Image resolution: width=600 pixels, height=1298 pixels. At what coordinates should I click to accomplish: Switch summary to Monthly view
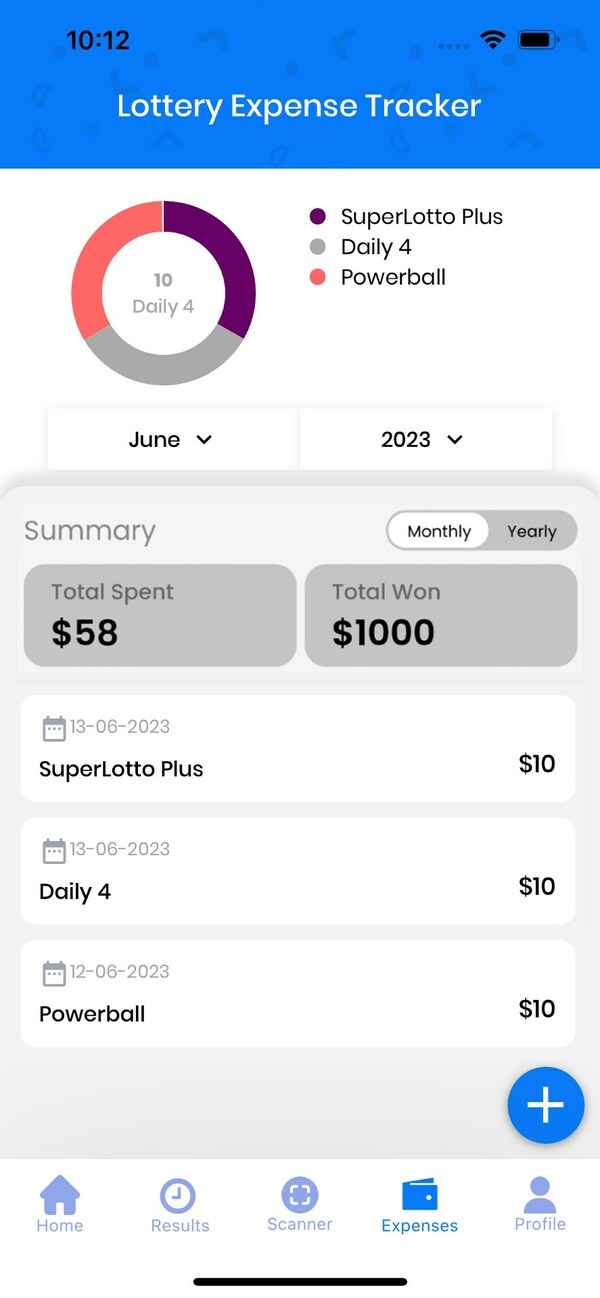(x=439, y=531)
